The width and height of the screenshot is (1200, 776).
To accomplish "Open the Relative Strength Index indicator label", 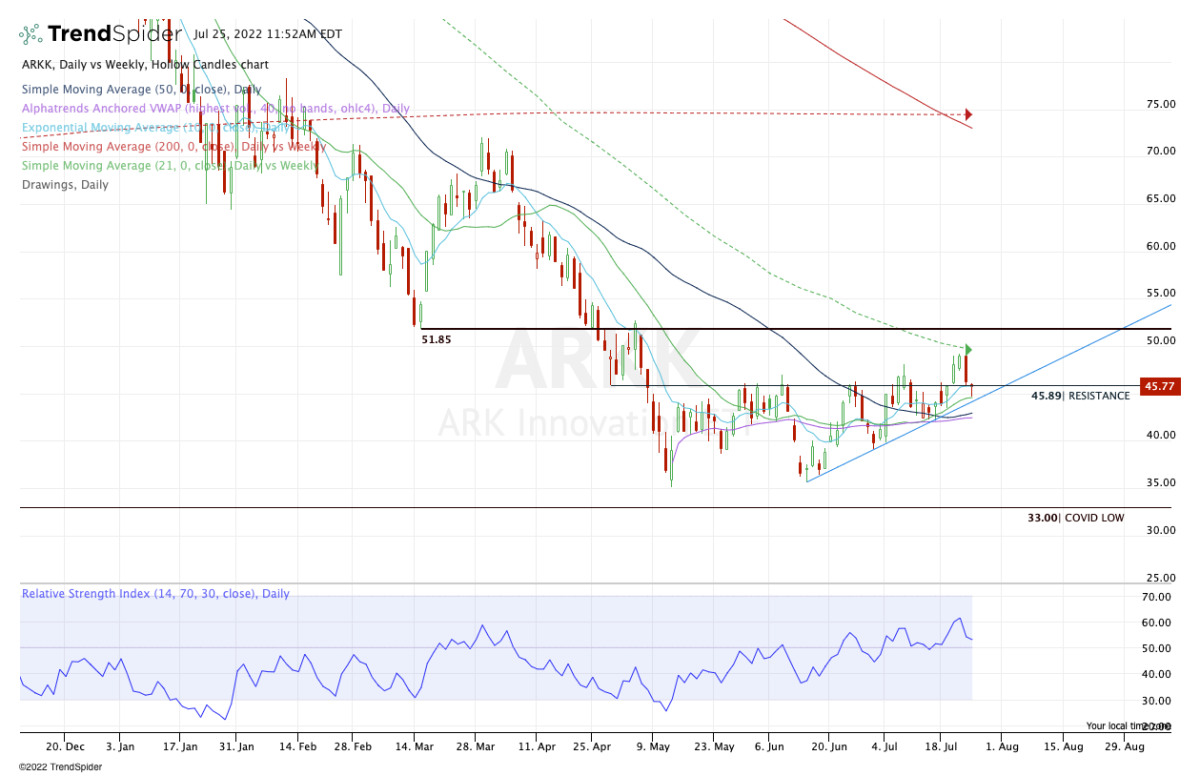I will pos(155,593).
